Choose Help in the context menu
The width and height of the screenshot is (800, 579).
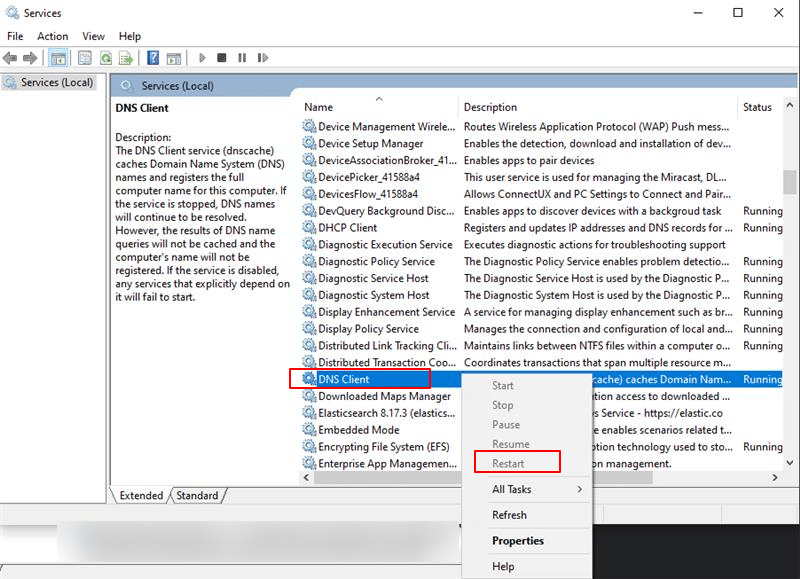(527, 566)
